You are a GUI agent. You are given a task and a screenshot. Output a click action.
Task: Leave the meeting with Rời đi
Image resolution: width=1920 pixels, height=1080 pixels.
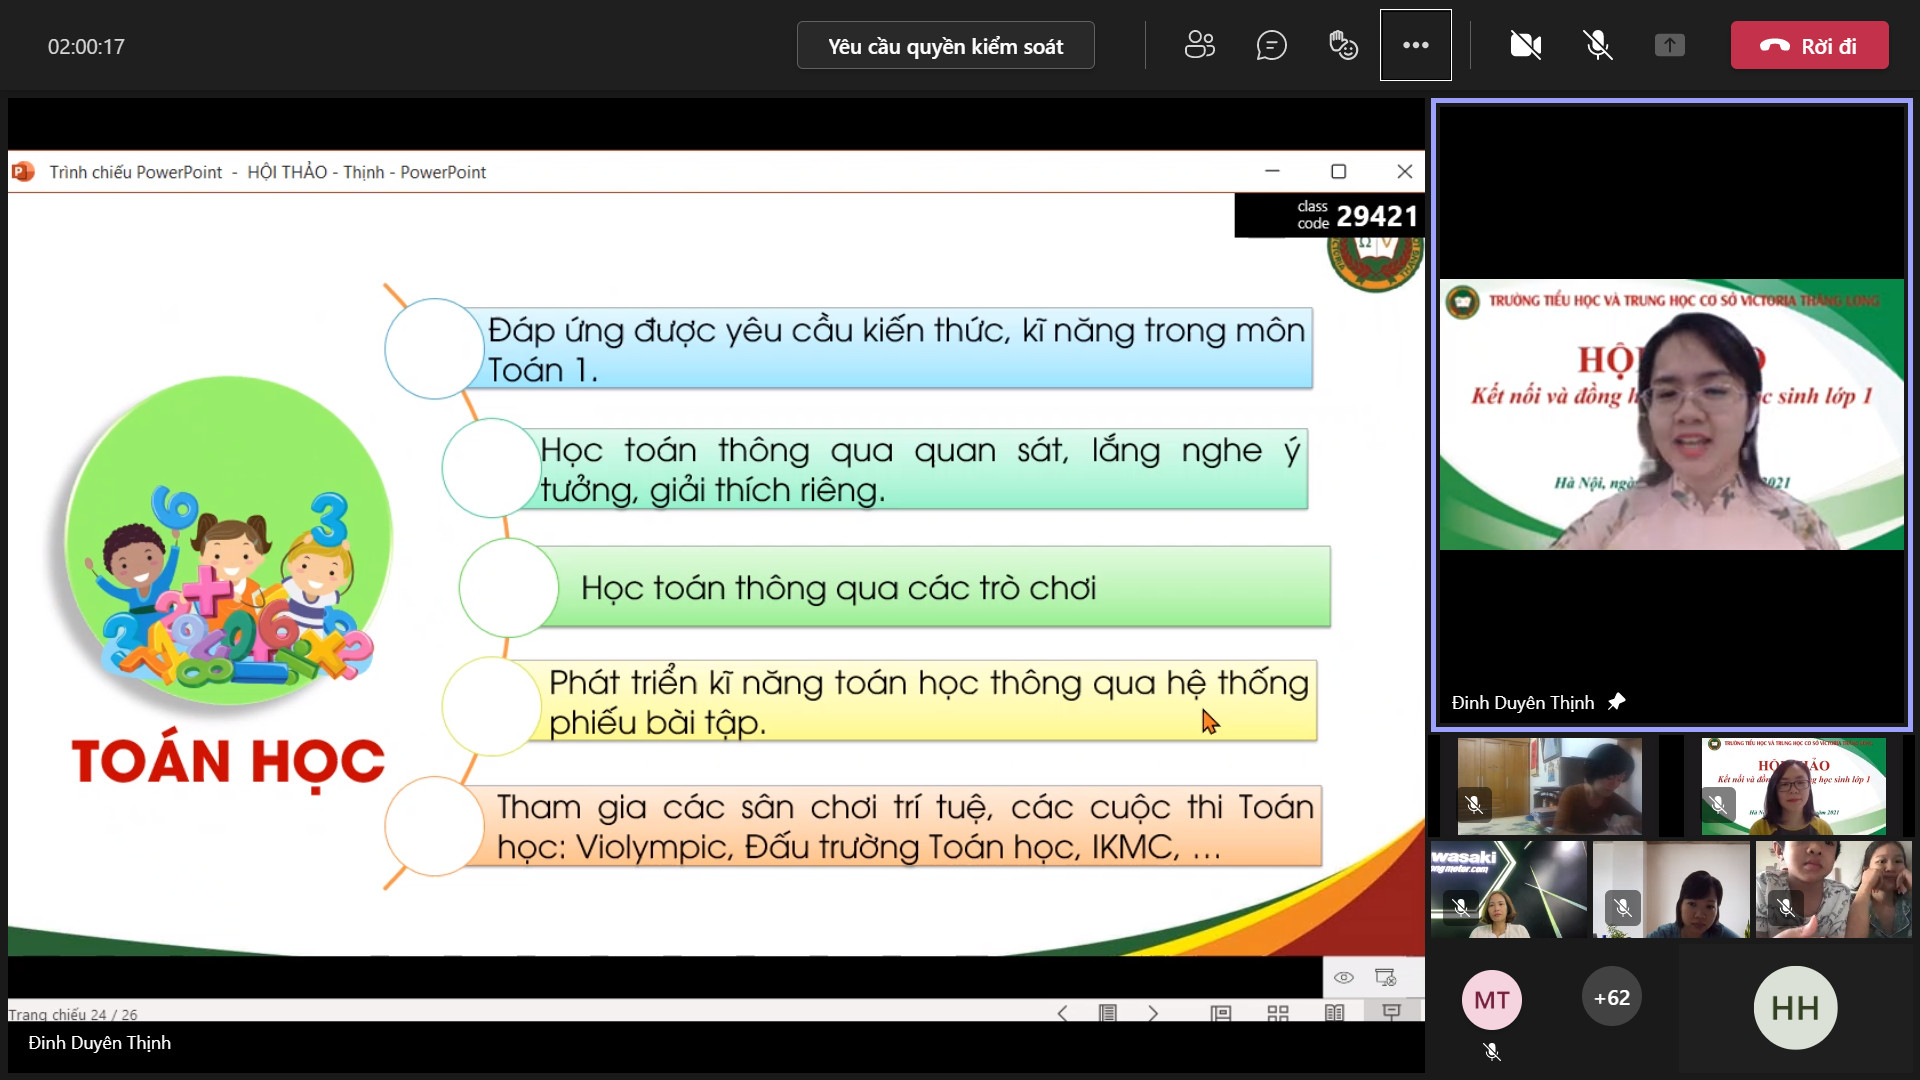[x=1809, y=46]
